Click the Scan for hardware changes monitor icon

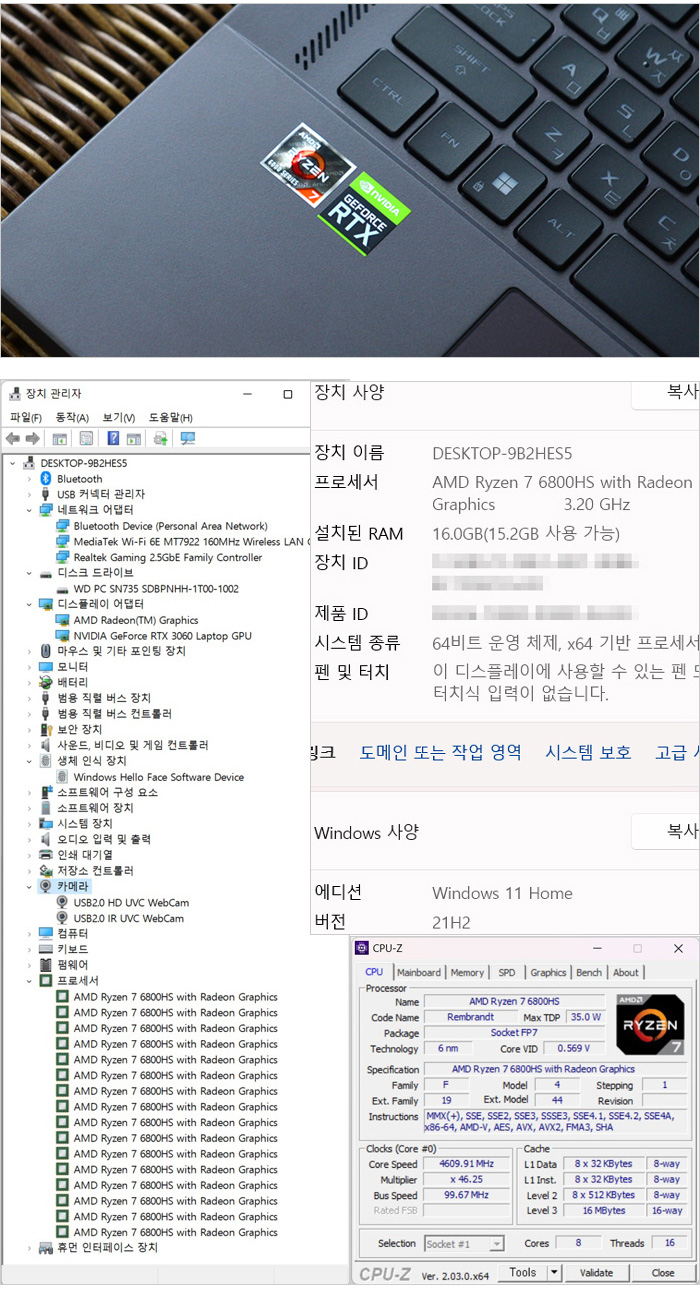pos(187,438)
